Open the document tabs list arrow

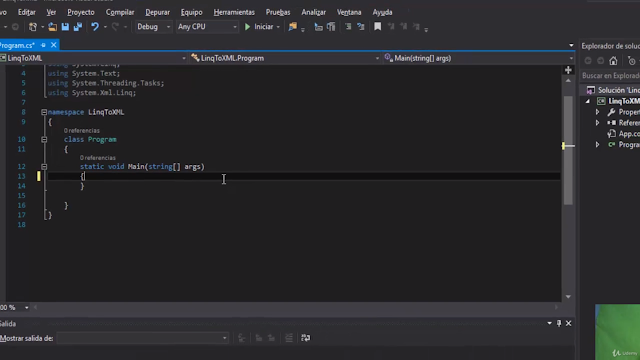click(x=571, y=45)
